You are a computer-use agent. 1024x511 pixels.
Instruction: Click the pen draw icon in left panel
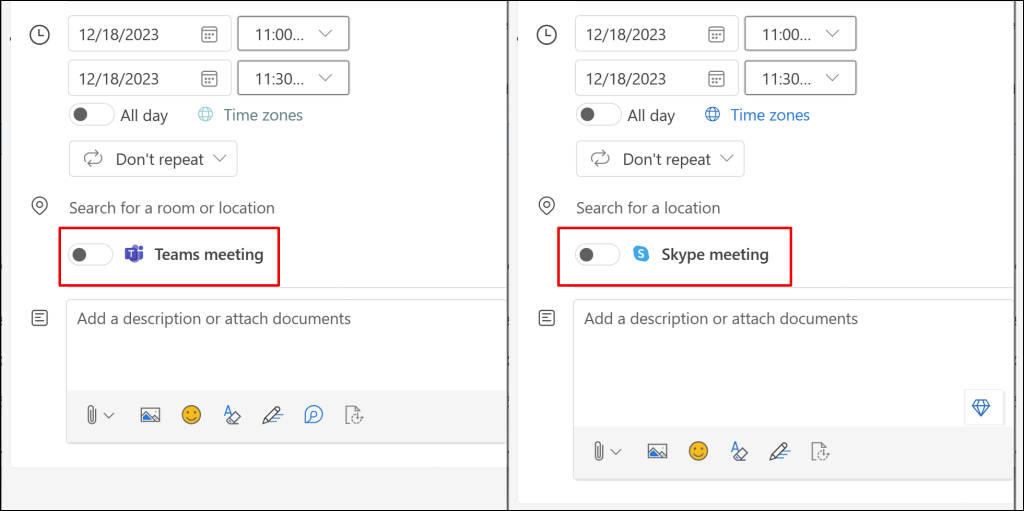(272, 415)
